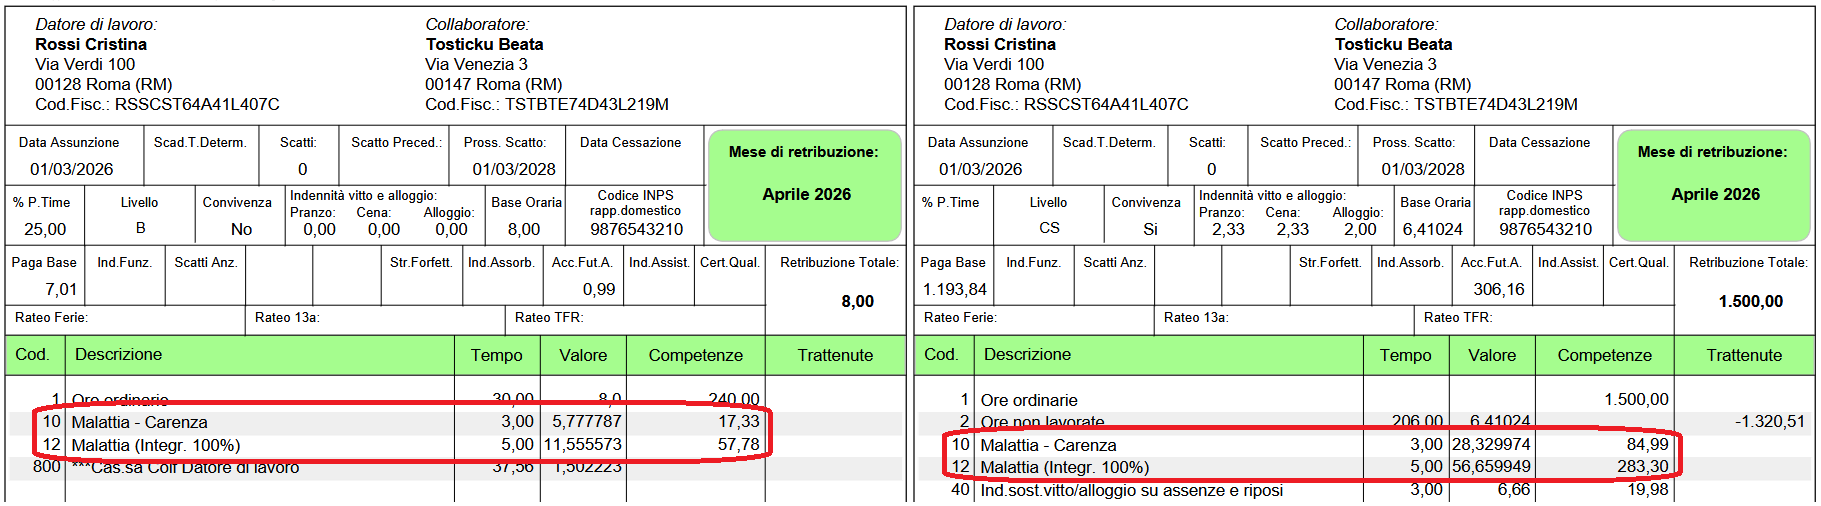Click left table's Descrizione column header
This screenshot has width=1821, height=506.
[x=118, y=354]
